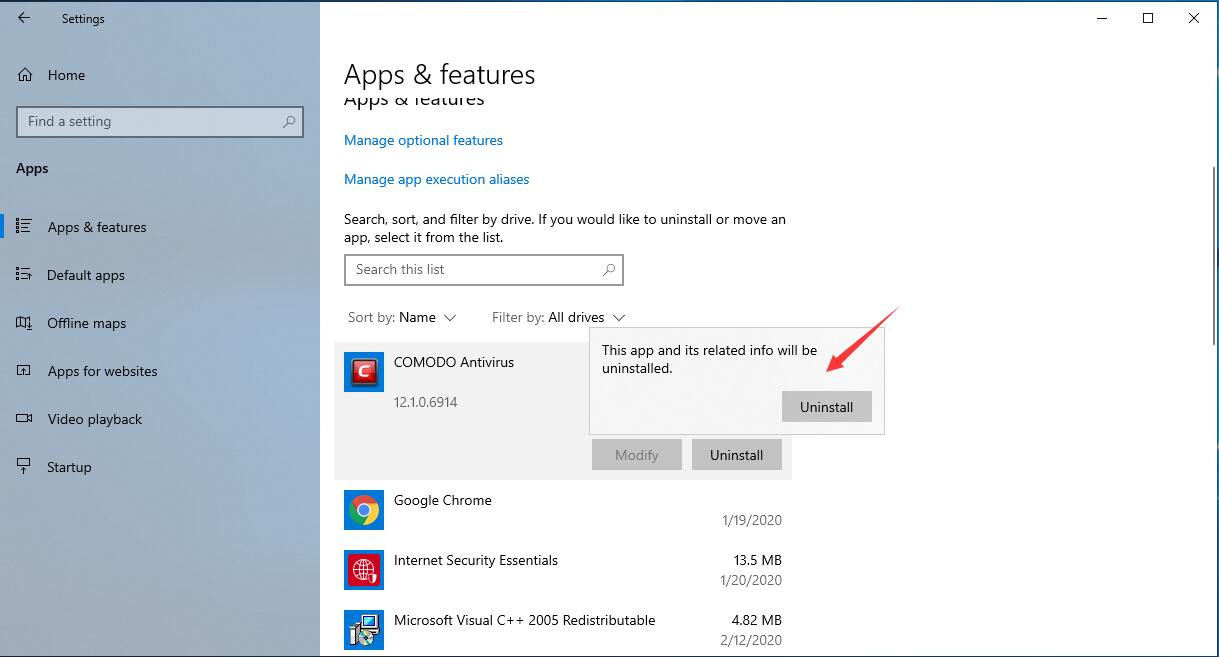Click the Google Chrome app icon
The image size is (1219, 657).
tap(364, 510)
